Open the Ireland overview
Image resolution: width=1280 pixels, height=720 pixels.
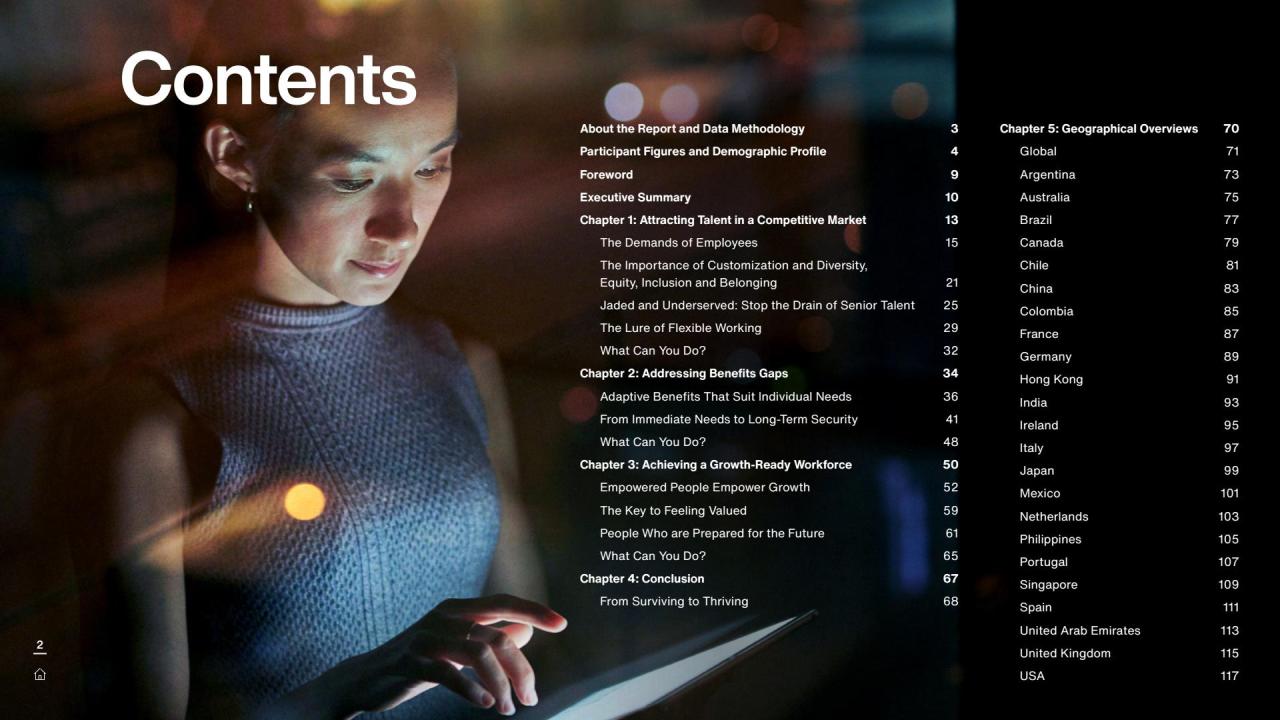tap(1039, 426)
